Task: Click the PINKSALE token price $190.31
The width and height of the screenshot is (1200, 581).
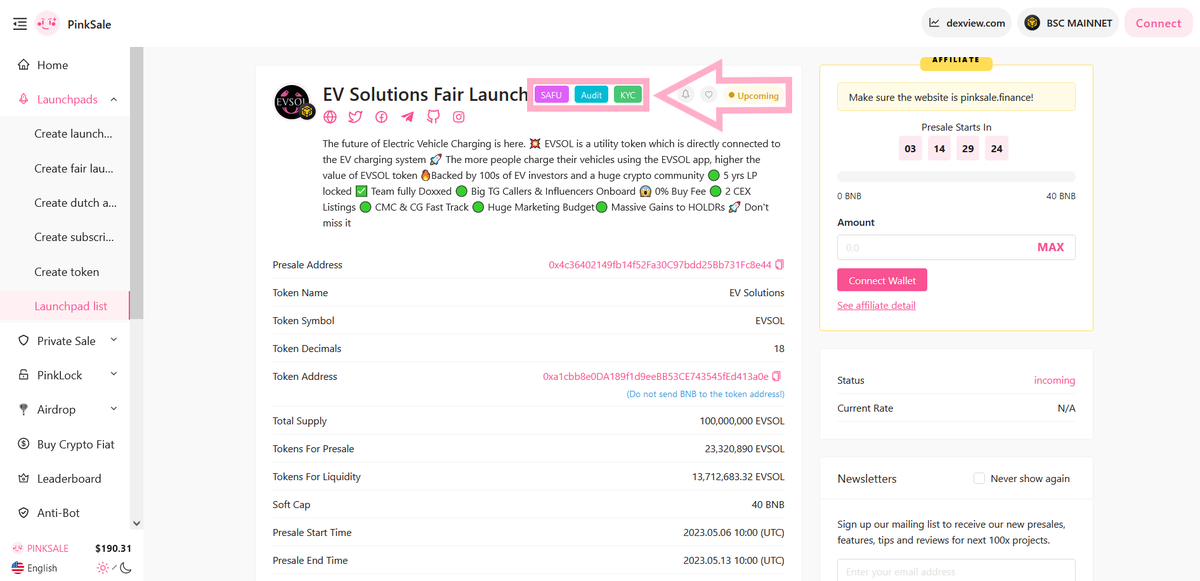Action: pyautogui.click(x=113, y=548)
